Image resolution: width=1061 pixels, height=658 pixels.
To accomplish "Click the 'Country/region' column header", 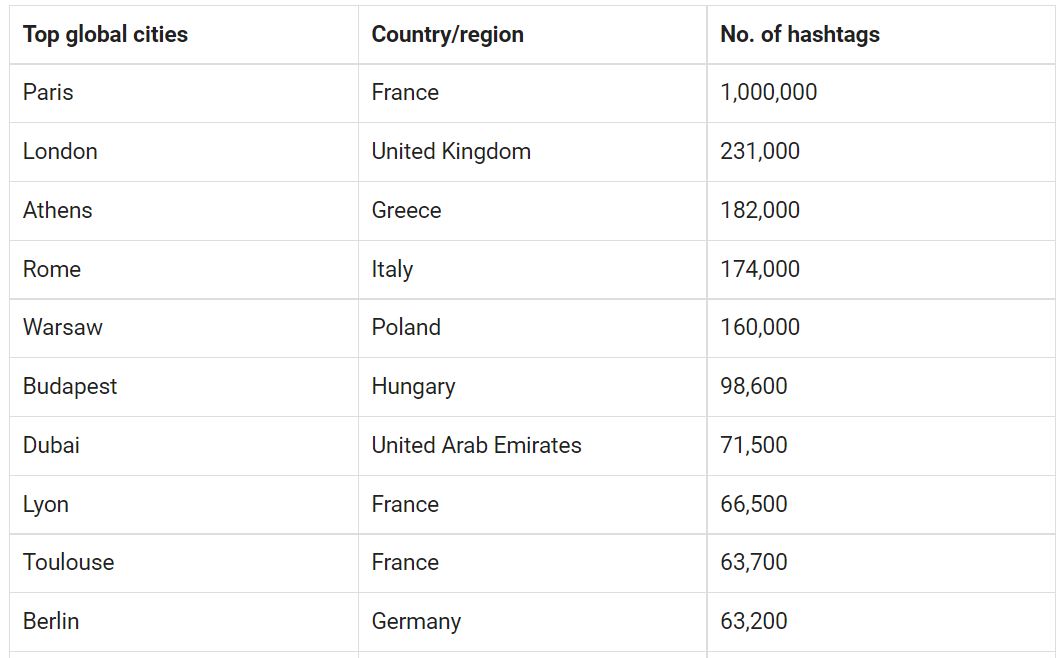I will click(533, 35).
